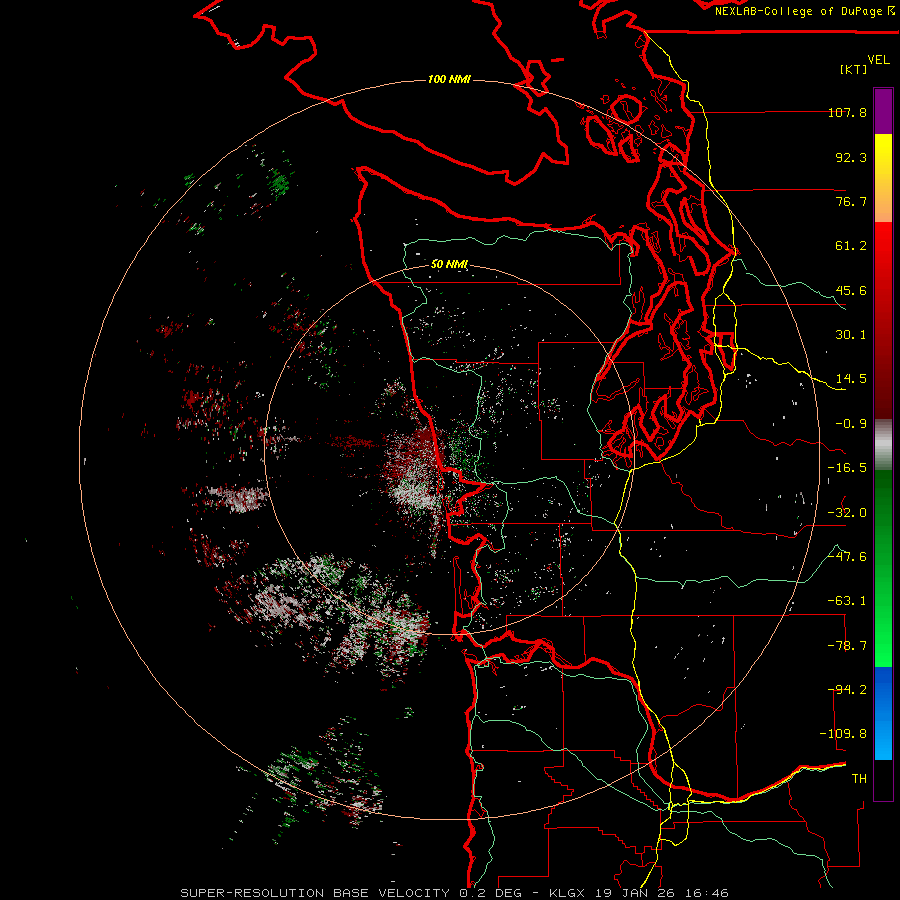Click the Super-Resolution Base Velocity caption

pos(455,893)
